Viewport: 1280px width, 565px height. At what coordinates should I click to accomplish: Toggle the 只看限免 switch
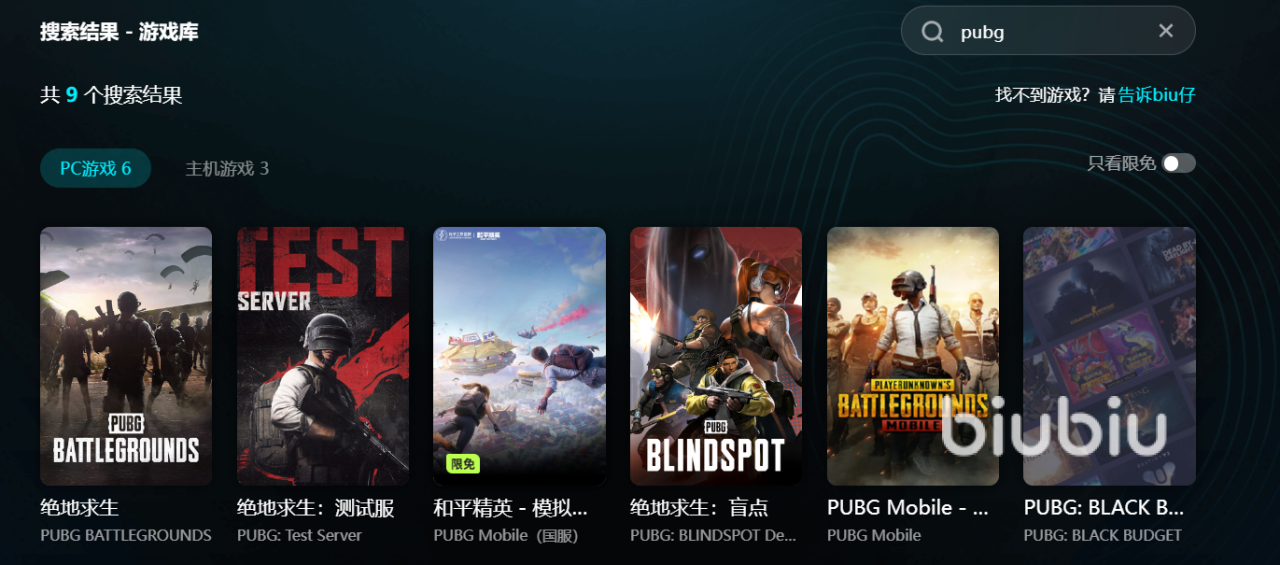coord(1179,163)
